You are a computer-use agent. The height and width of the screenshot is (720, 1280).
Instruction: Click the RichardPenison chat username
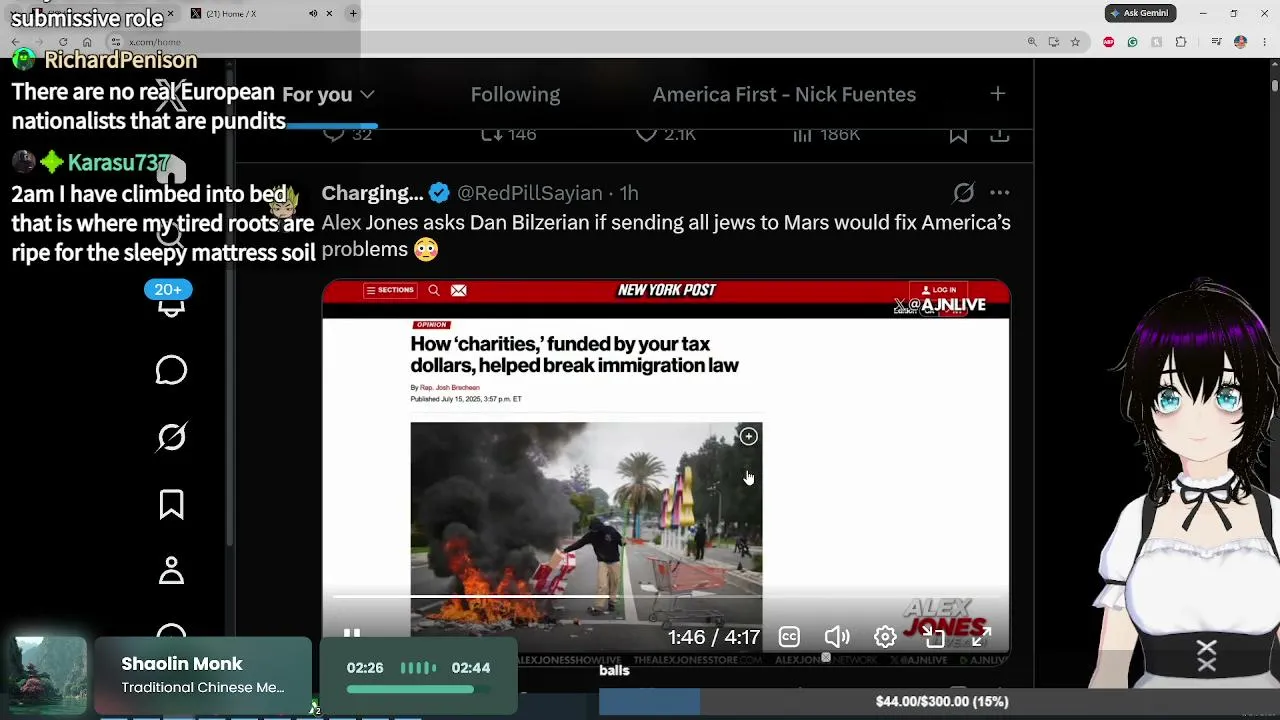pyautogui.click(x=121, y=60)
